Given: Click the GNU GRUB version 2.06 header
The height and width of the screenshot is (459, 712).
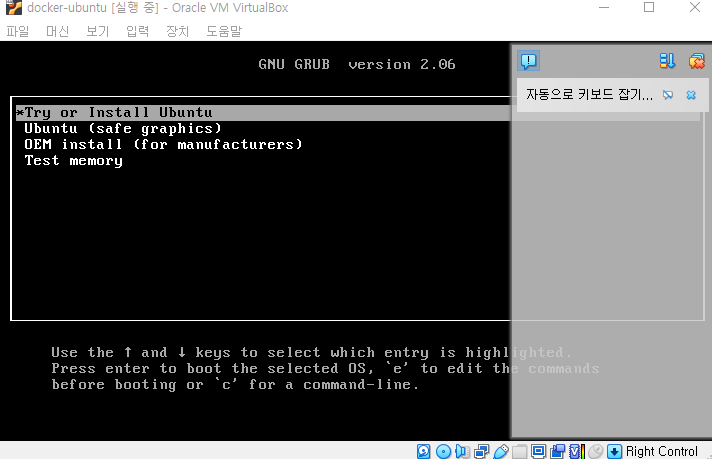Looking at the screenshot, I should pos(357,64).
